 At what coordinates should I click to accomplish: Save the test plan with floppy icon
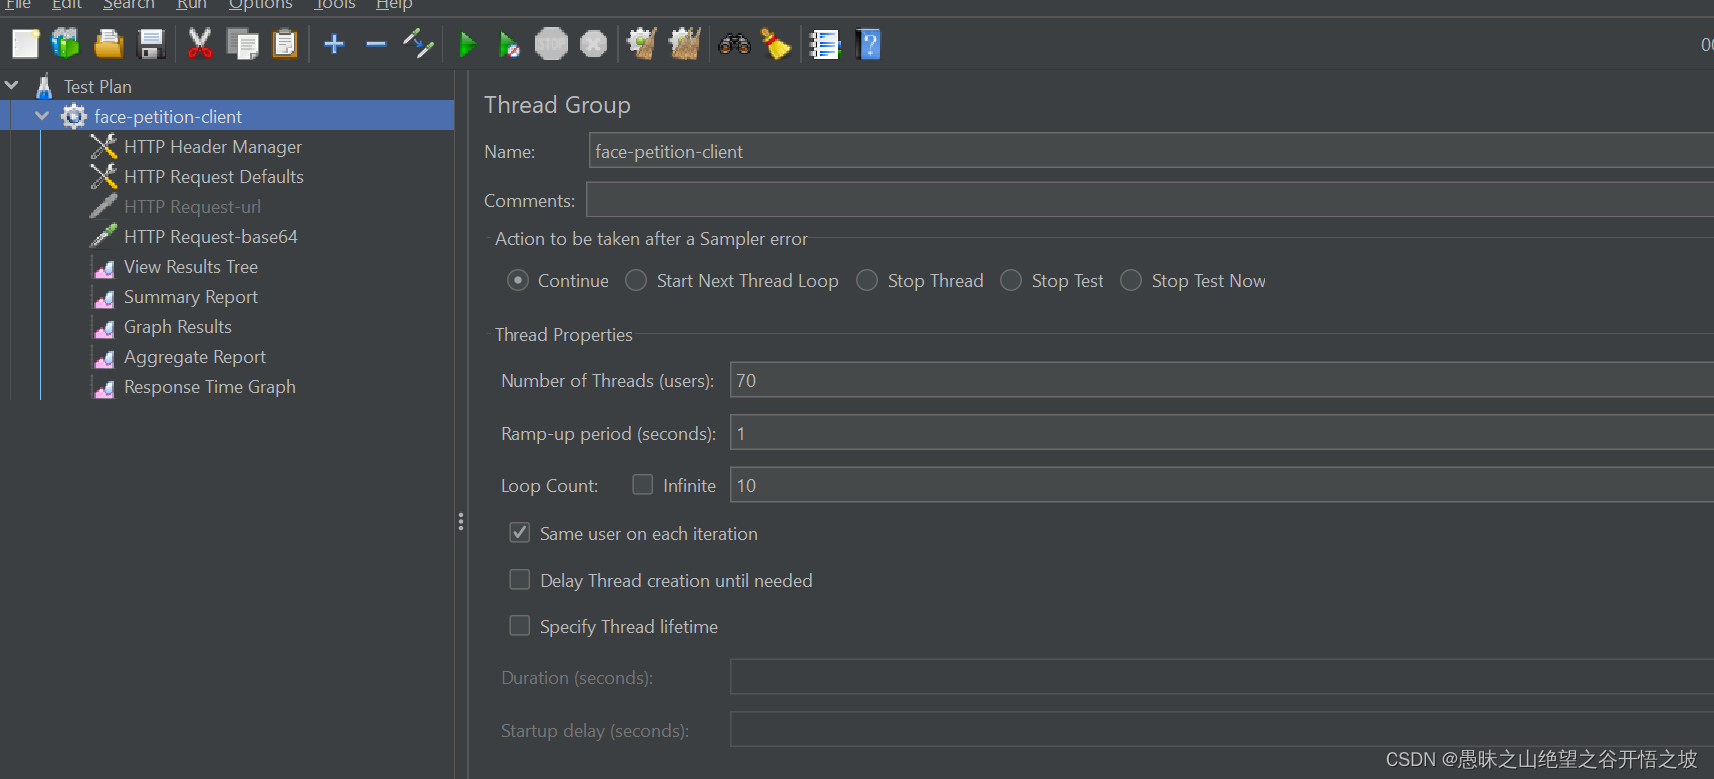coord(151,44)
